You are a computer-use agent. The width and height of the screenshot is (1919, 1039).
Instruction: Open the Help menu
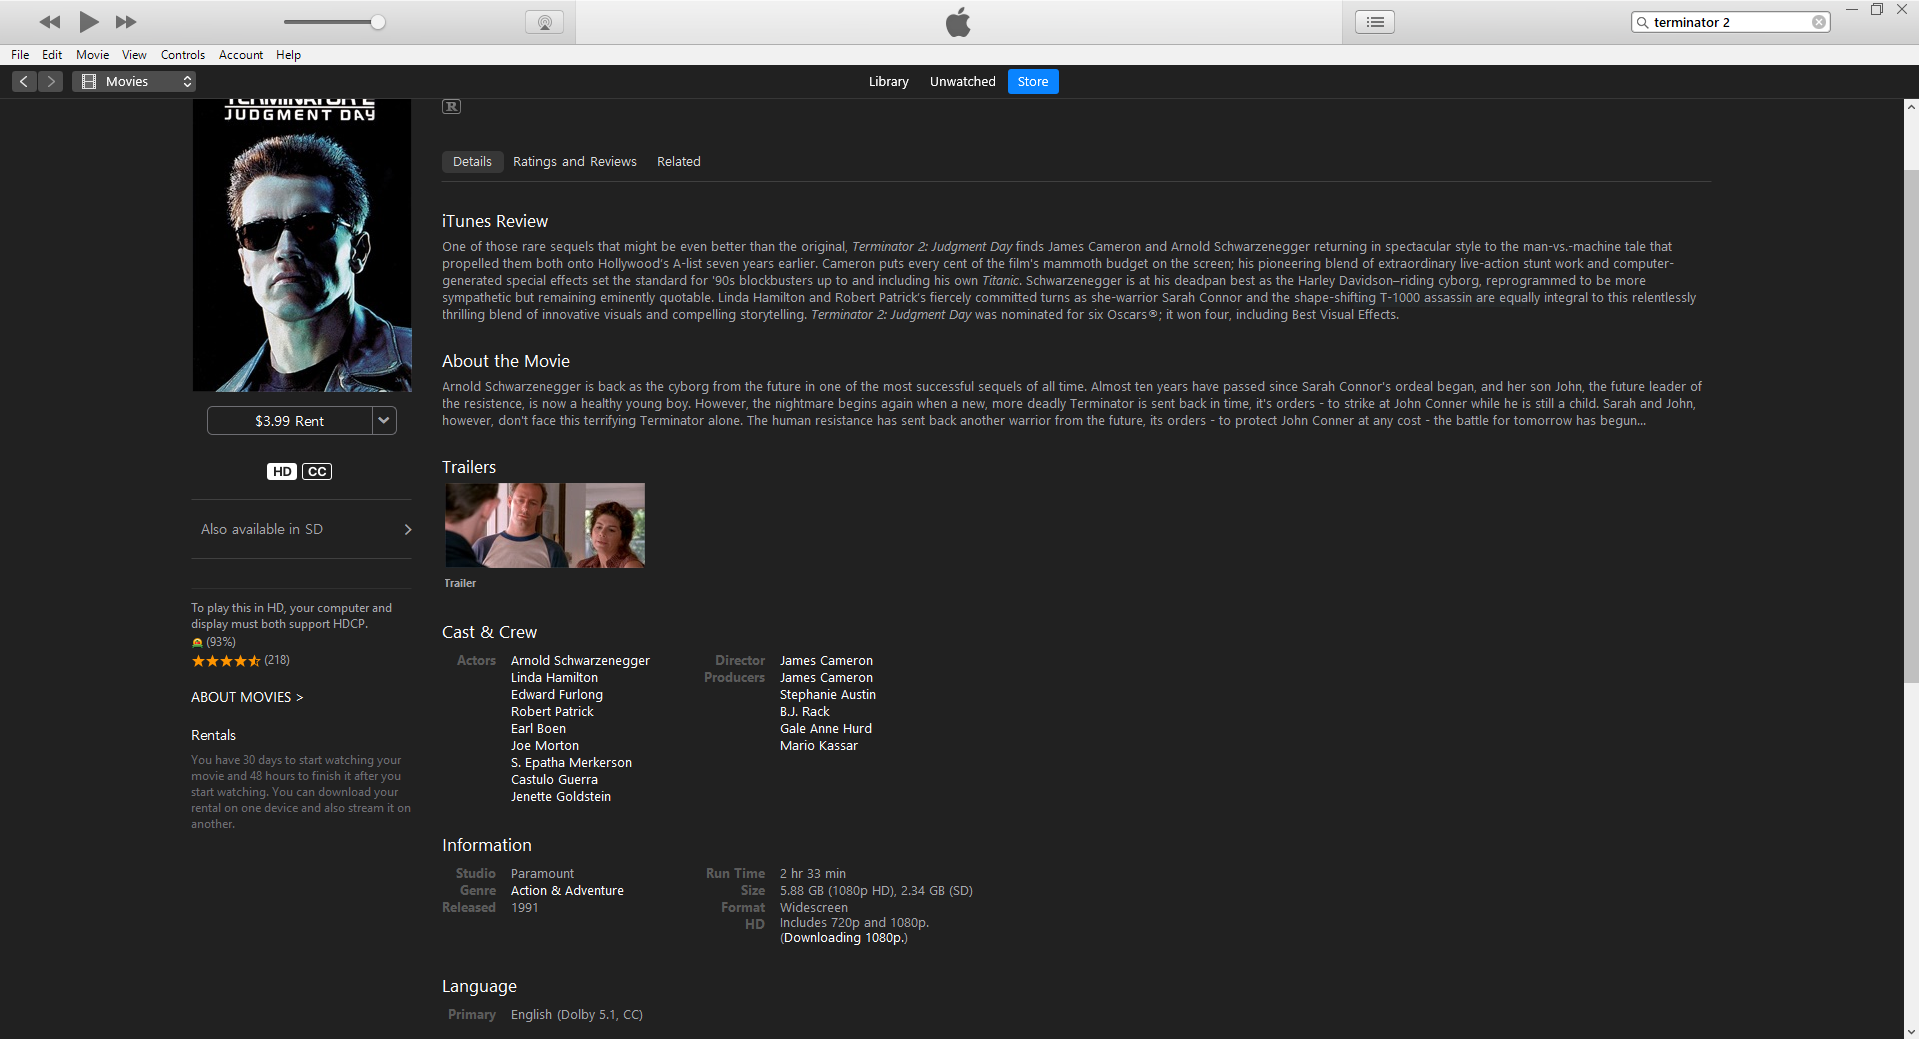(x=289, y=55)
